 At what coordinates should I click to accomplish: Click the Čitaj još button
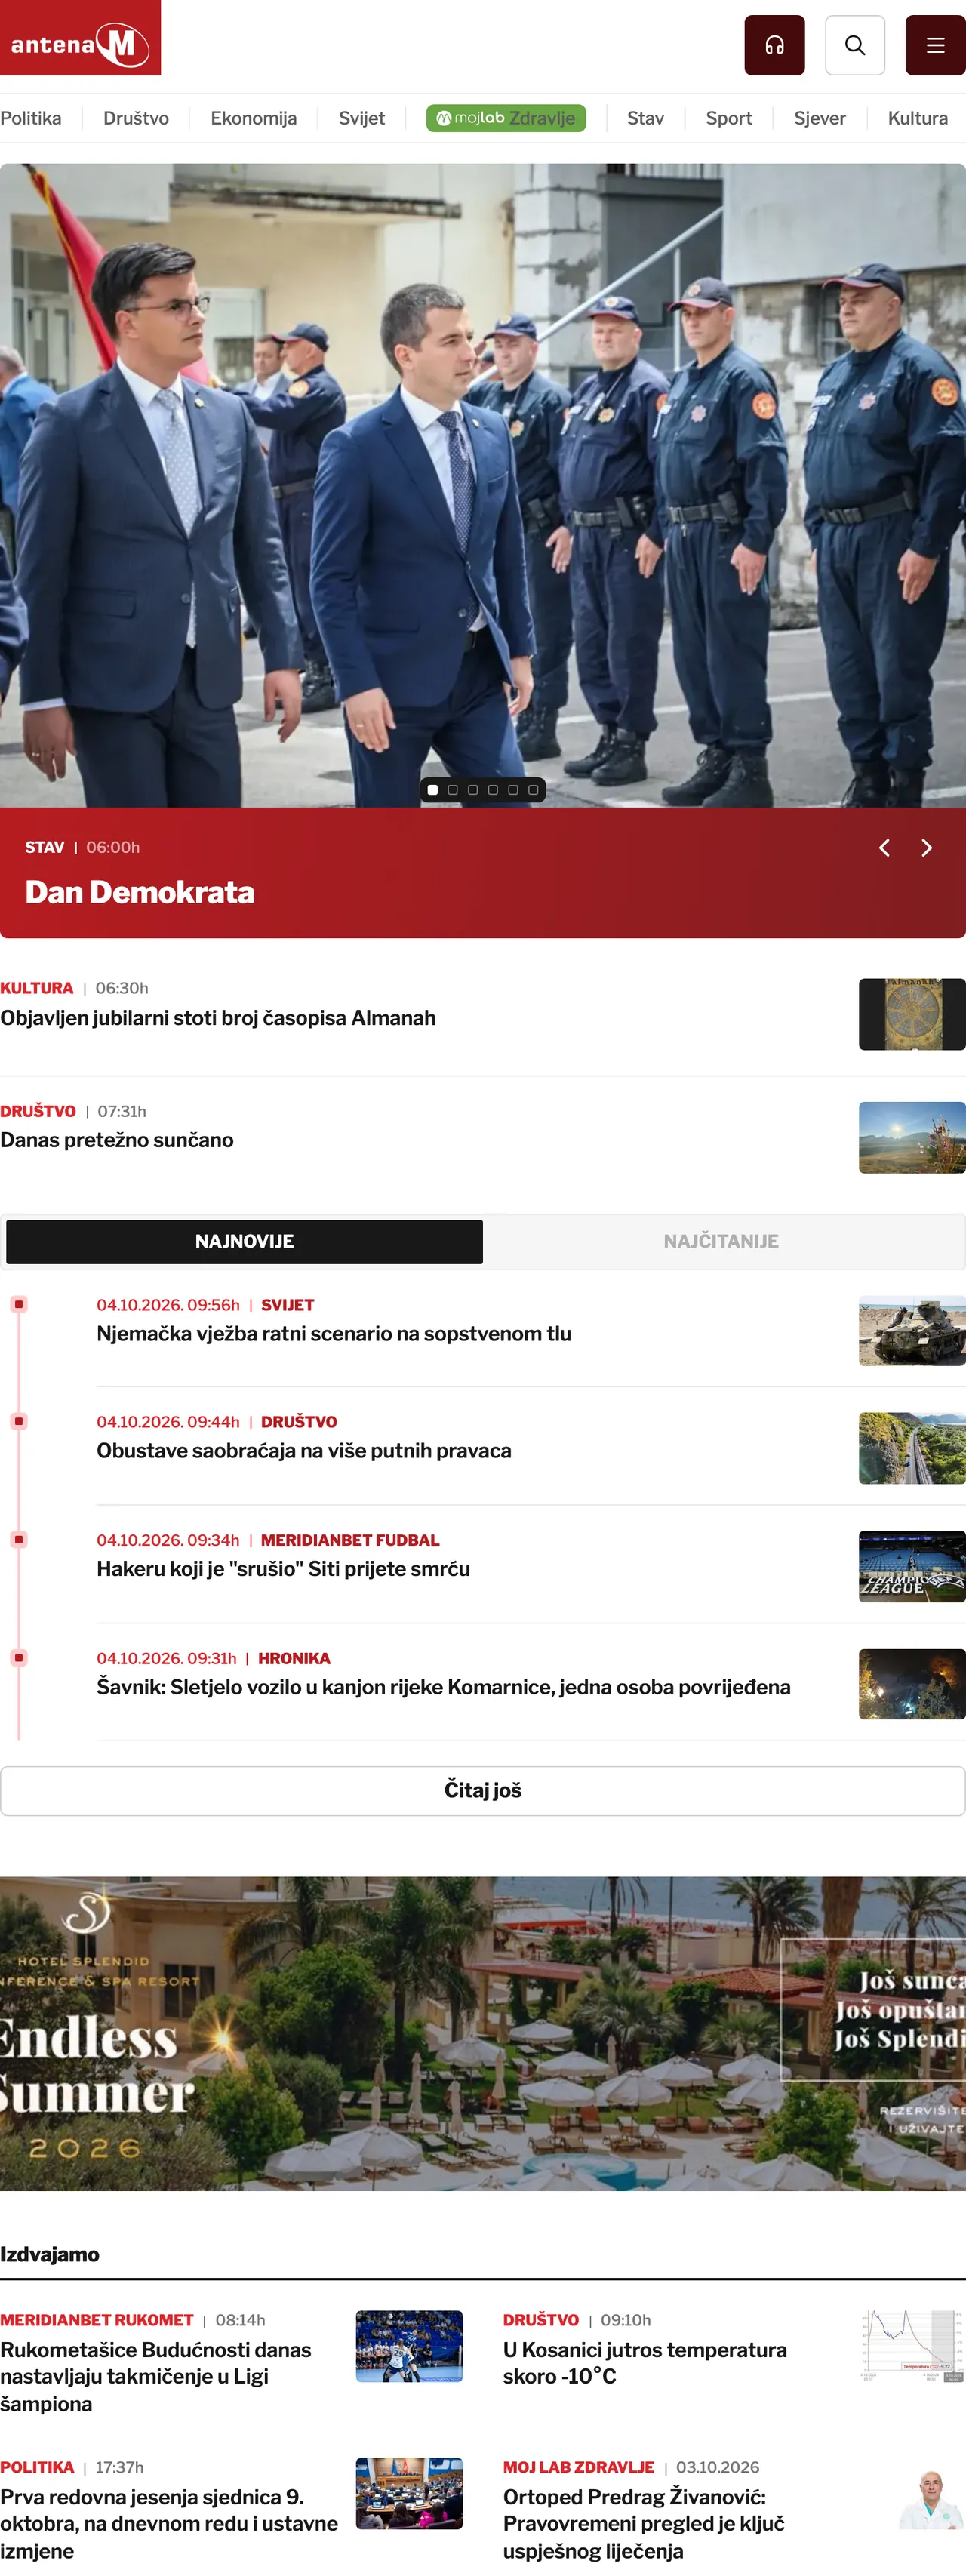tap(483, 1790)
